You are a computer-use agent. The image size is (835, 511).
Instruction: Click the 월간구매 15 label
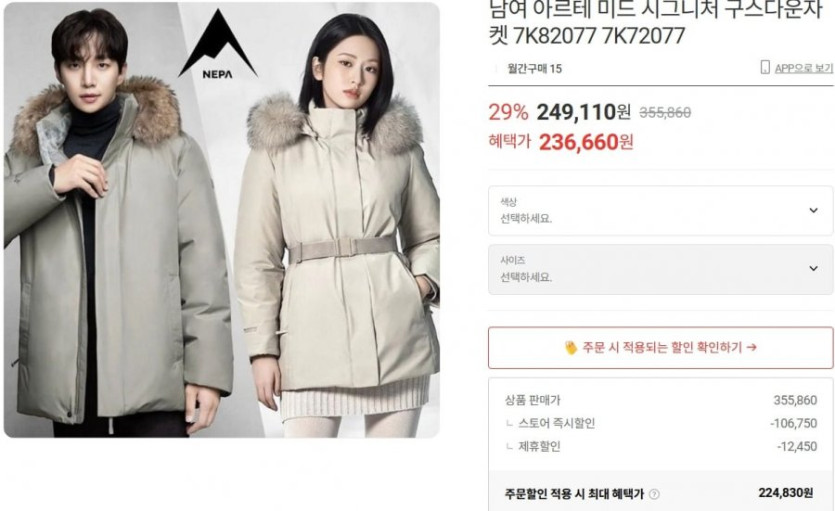coord(535,68)
